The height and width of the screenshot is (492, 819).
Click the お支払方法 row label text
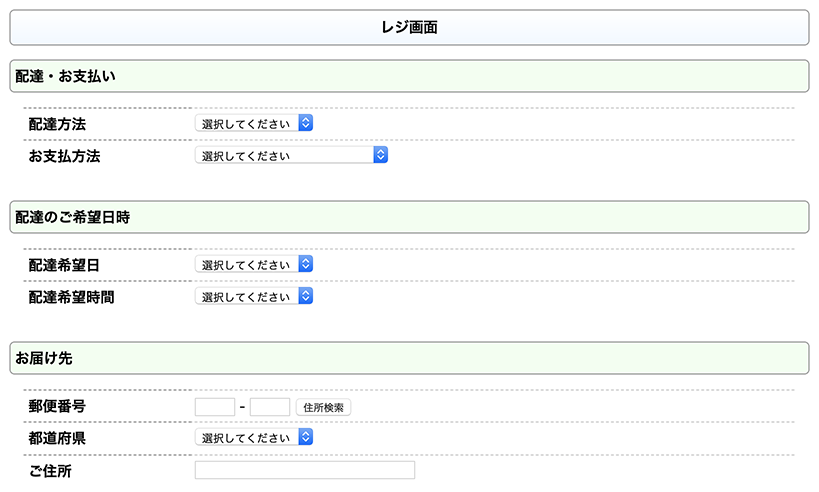point(64,156)
